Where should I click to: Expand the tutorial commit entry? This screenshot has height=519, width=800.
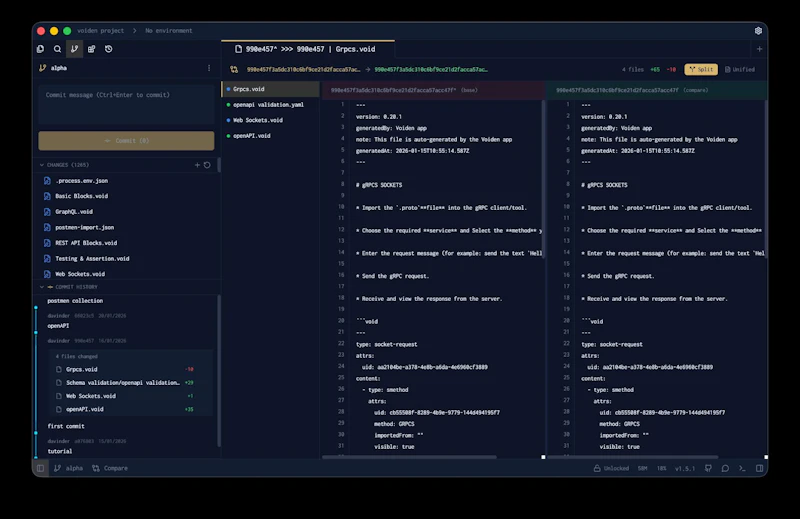point(60,451)
